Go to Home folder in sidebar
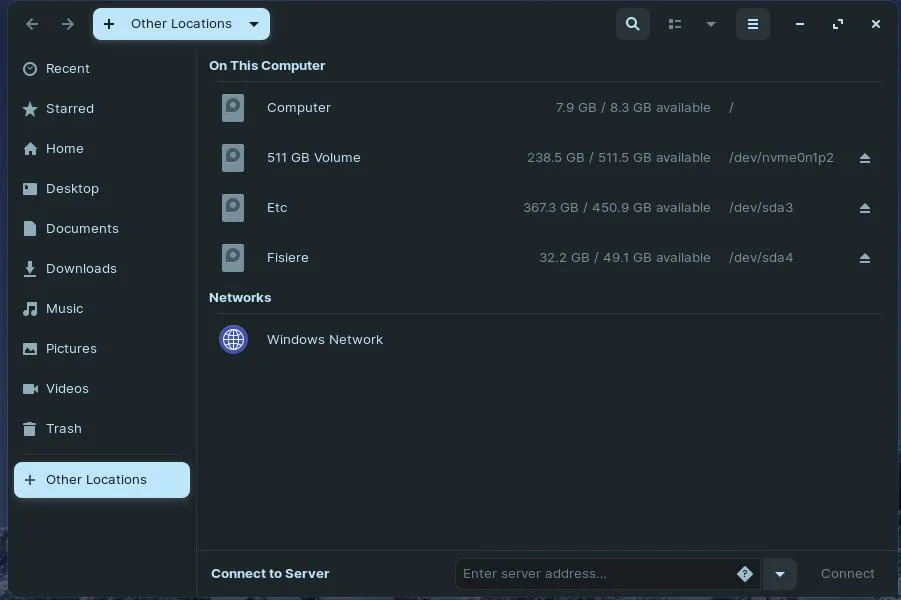Viewport: 901px width, 600px height. (102, 149)
